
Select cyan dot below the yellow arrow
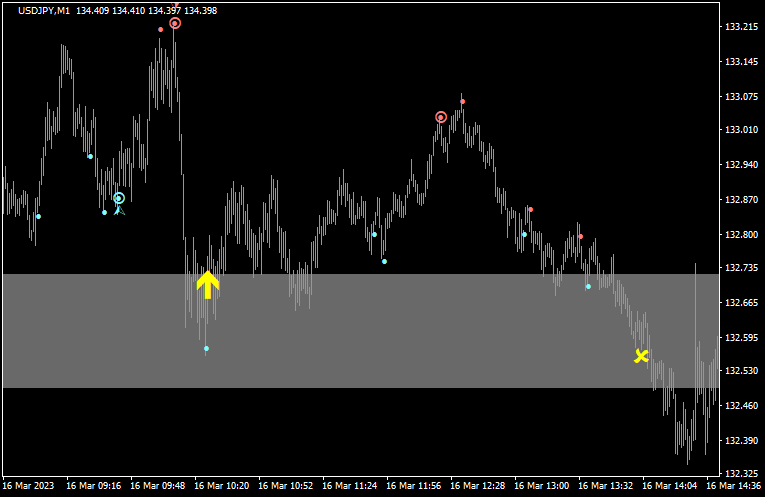pyautogui.click(x=207, y=348)
